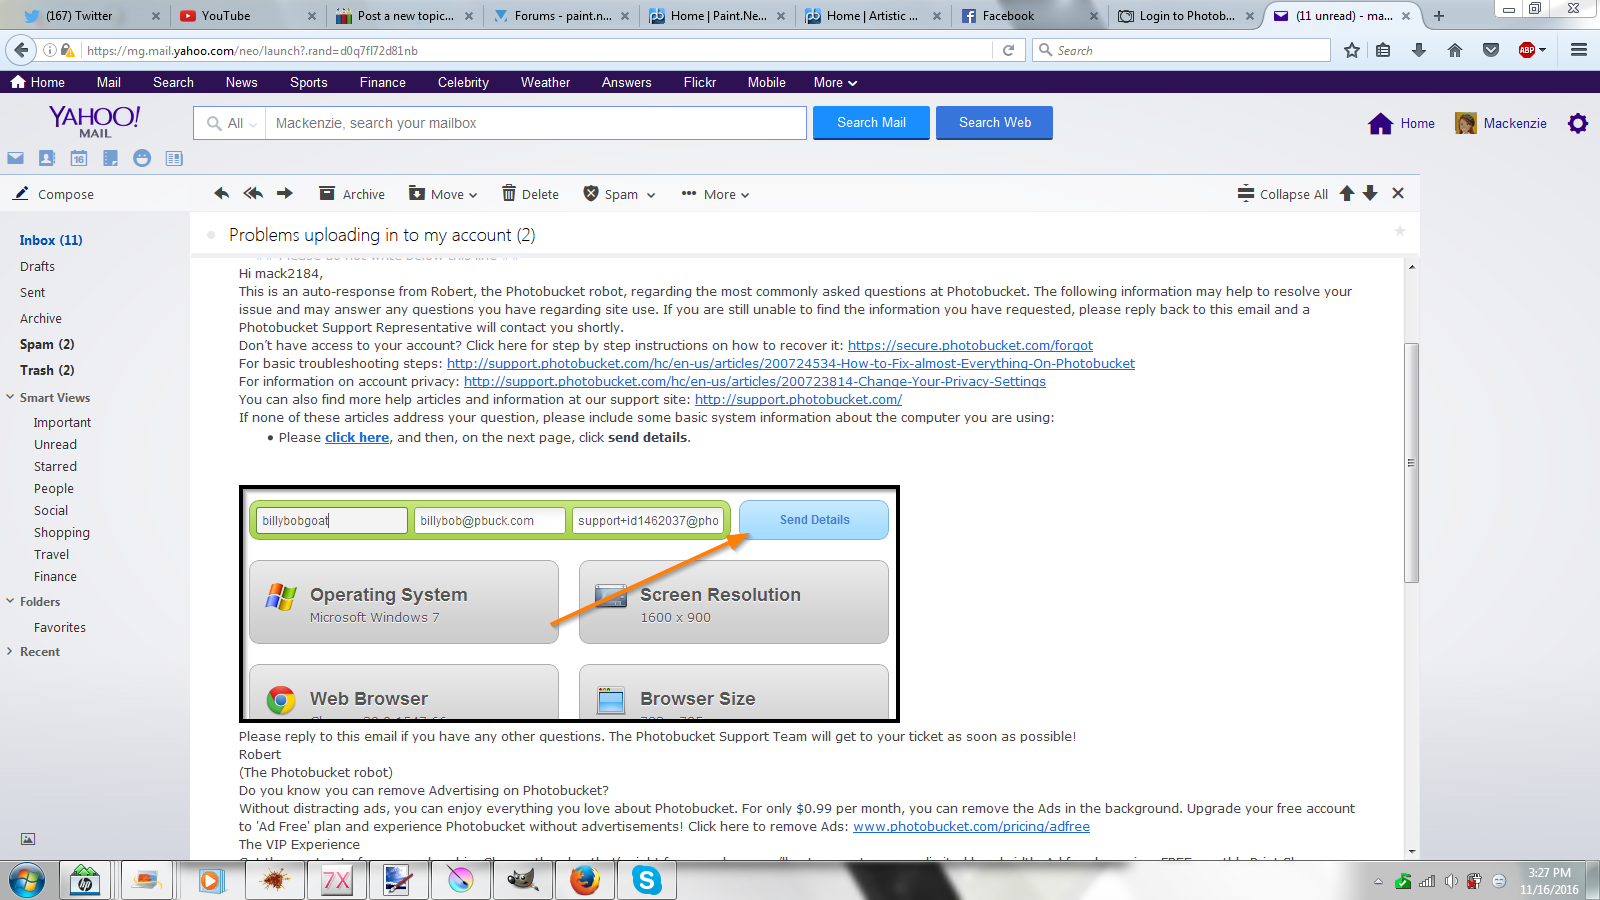This screenshot has height=900, width=1600.
Task: Open the Messenger smiley icon
Action: 142,158
